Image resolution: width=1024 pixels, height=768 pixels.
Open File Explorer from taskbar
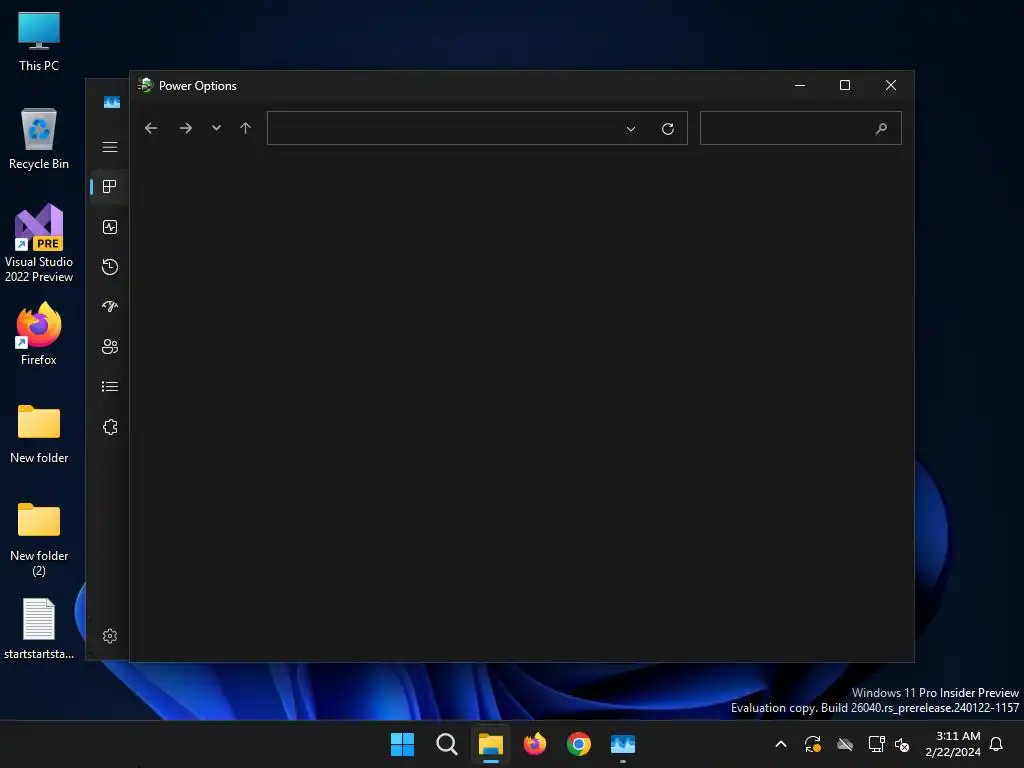pos(490,744)
